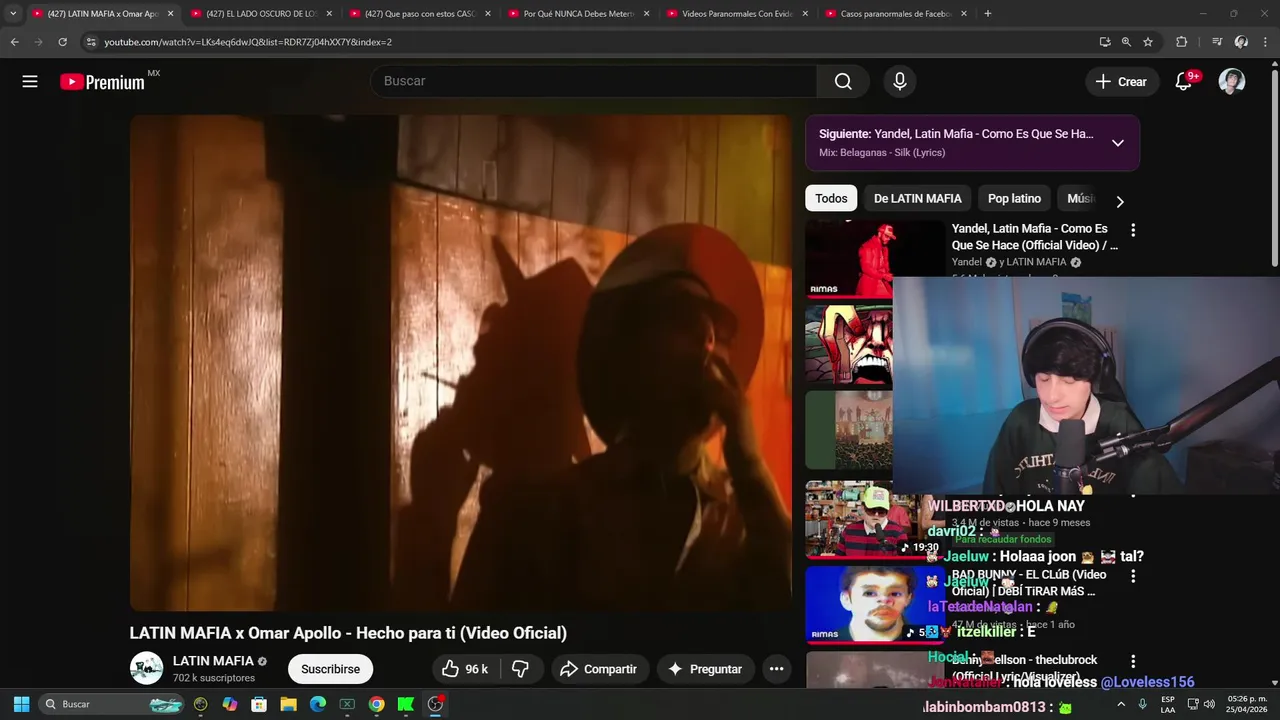Click the search magnifier button
The image size is (1280, 720).
pyautogui.click(x=843, y=81)
